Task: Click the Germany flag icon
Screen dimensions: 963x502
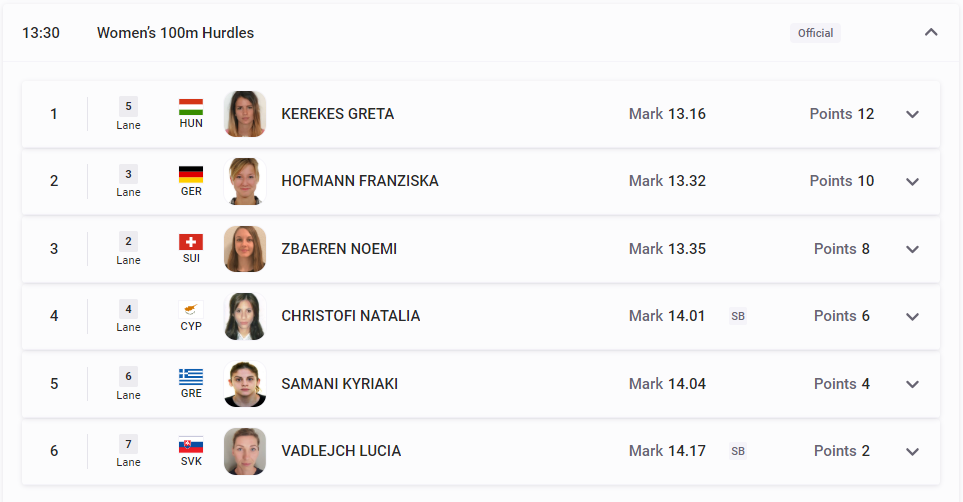Action: pyautogui.click(x=191, y=175)
